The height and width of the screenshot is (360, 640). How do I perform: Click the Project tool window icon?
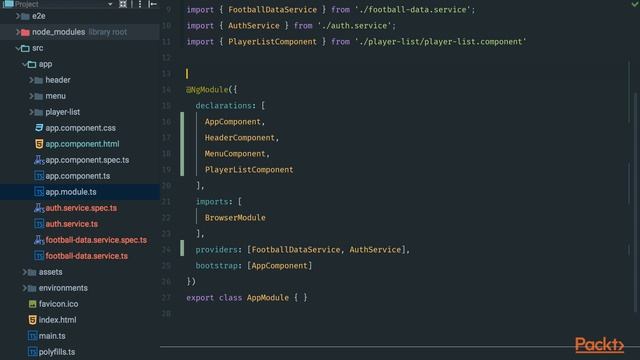pyautogui.click(x=8, y=4)
